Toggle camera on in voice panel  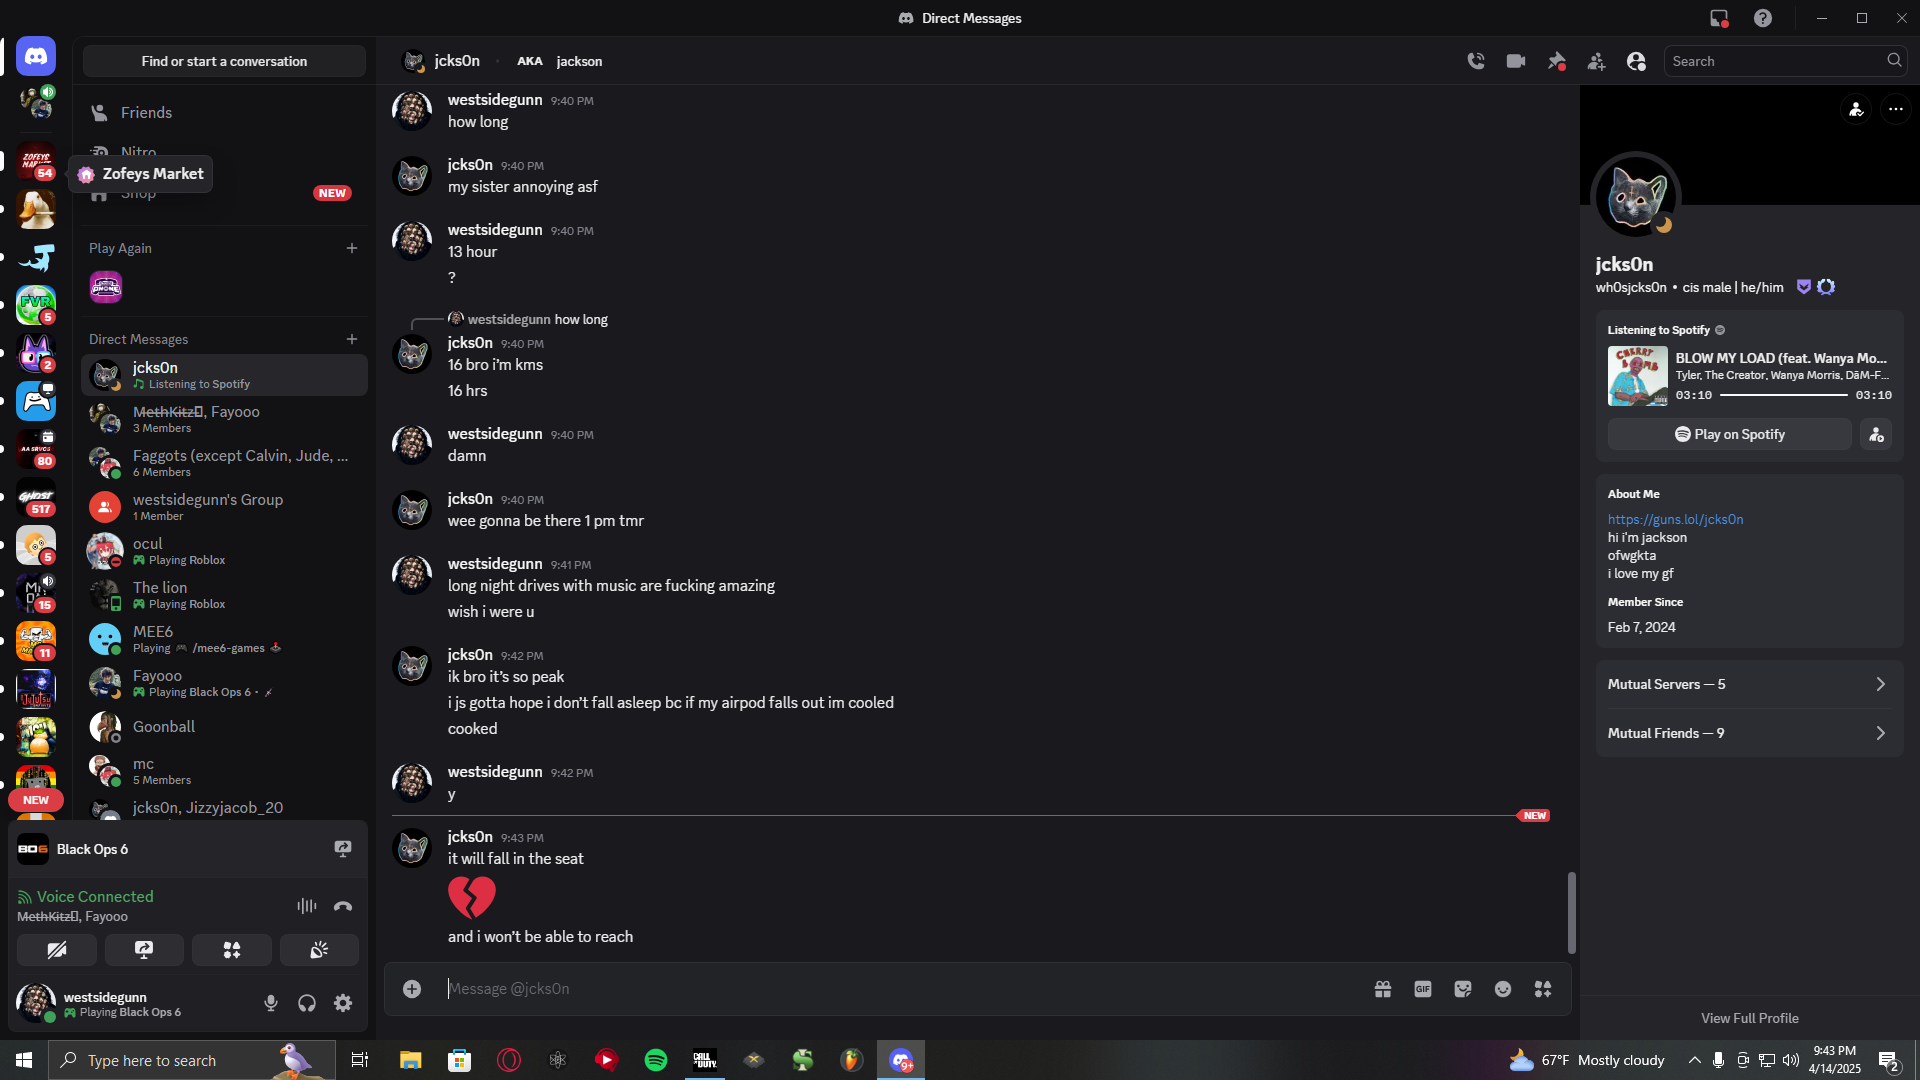pyautogui.click(x=57, y=950)
